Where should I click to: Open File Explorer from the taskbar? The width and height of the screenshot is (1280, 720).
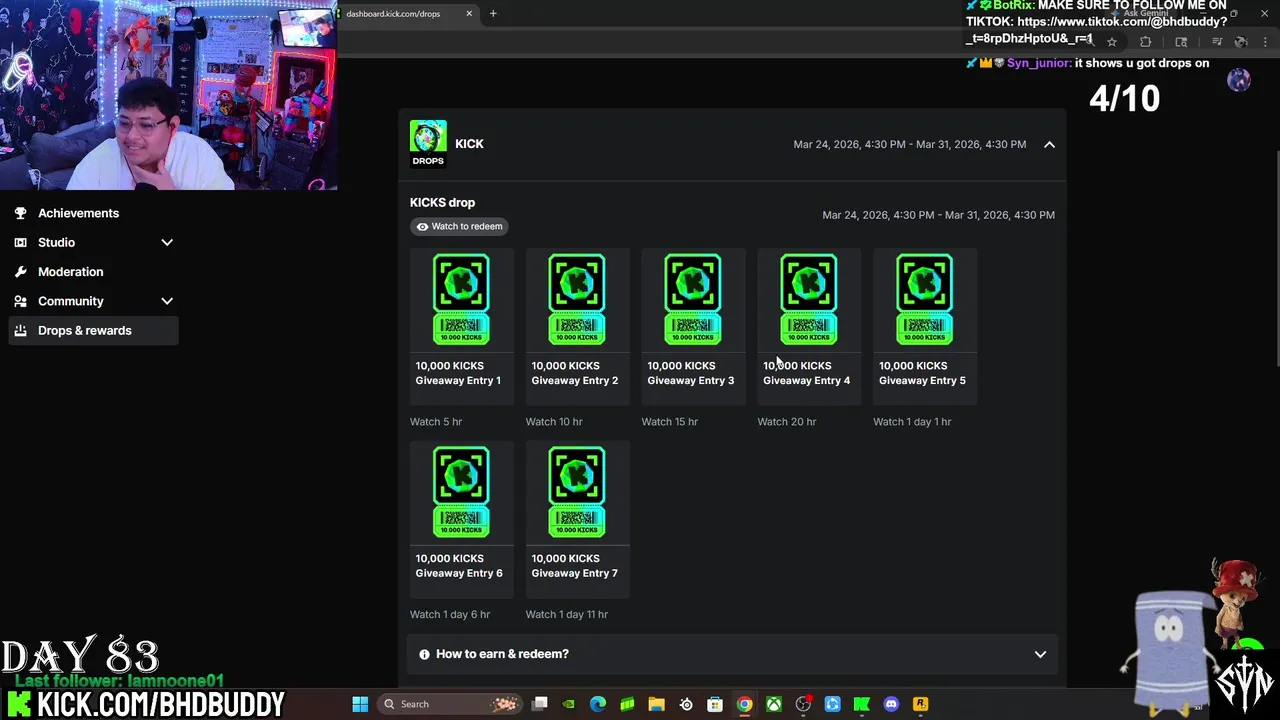(656, 704)
